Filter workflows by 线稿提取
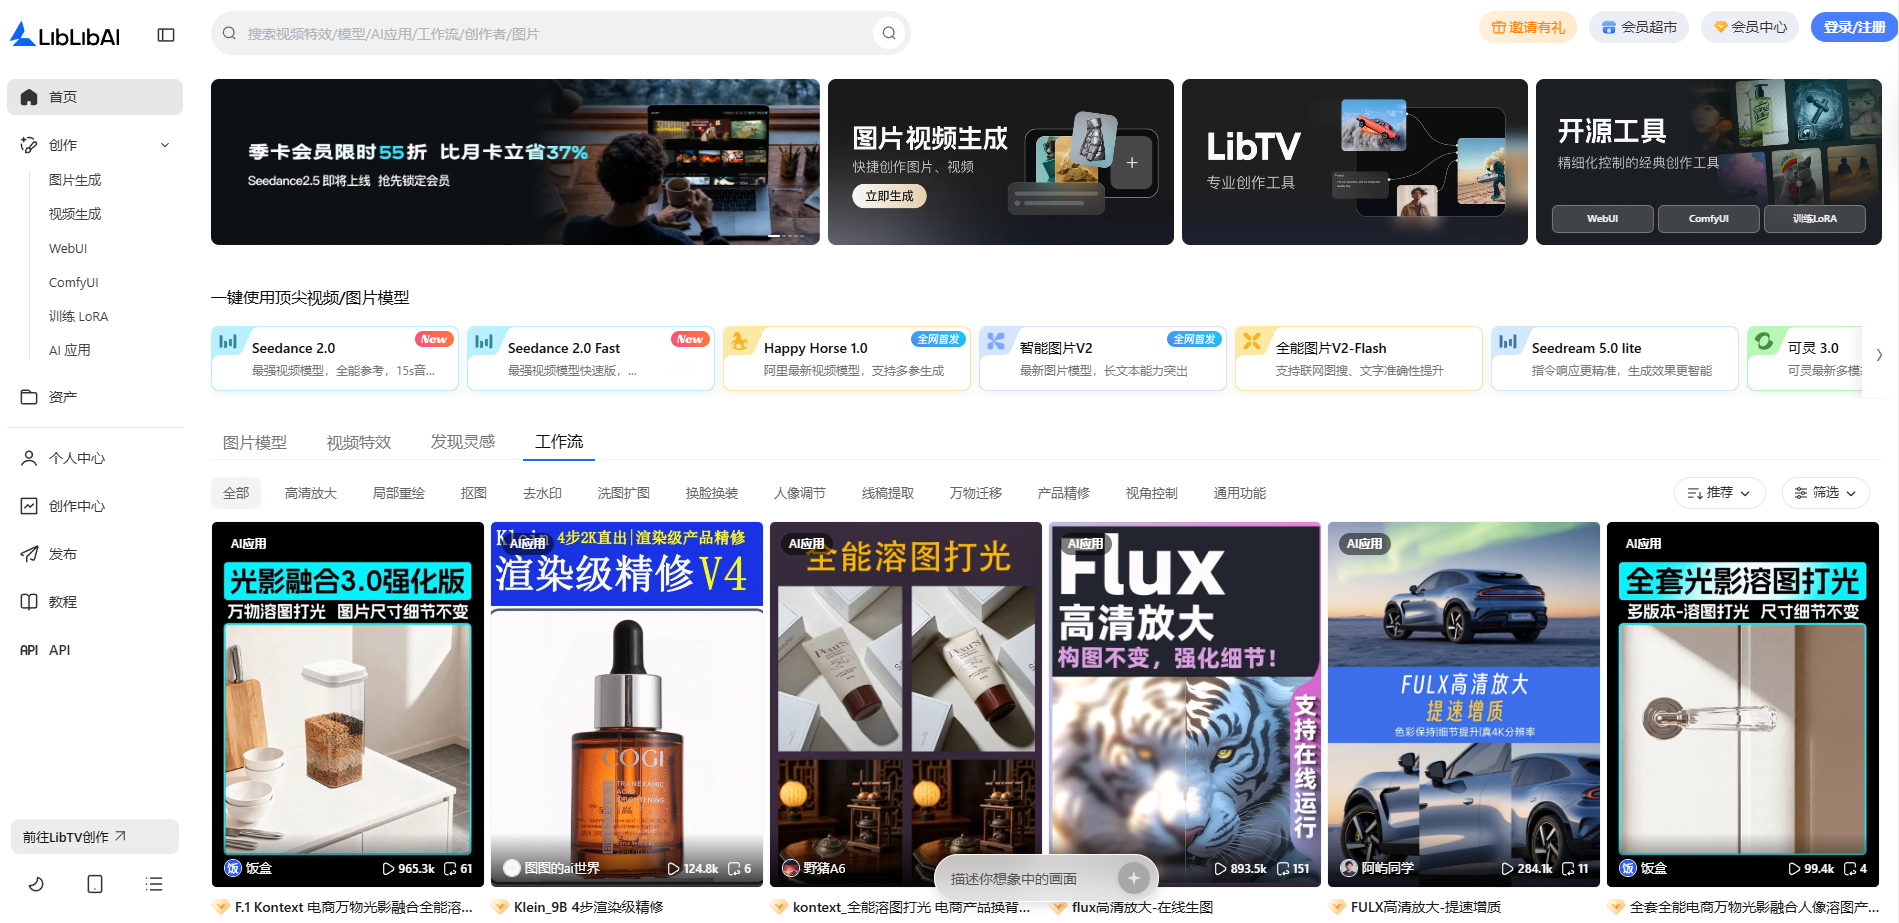1899x923 pixels. click(888, 493)
